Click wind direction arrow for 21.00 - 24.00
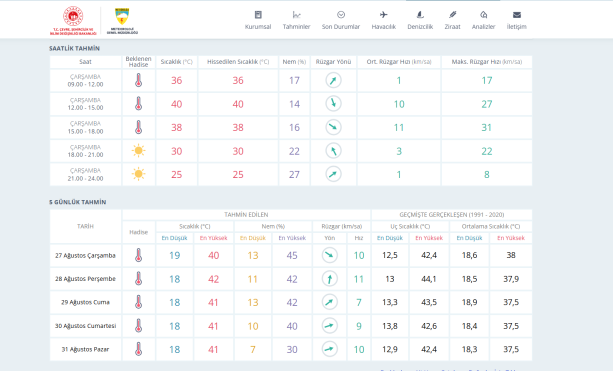Screen dimensions: 613x371 333,174
